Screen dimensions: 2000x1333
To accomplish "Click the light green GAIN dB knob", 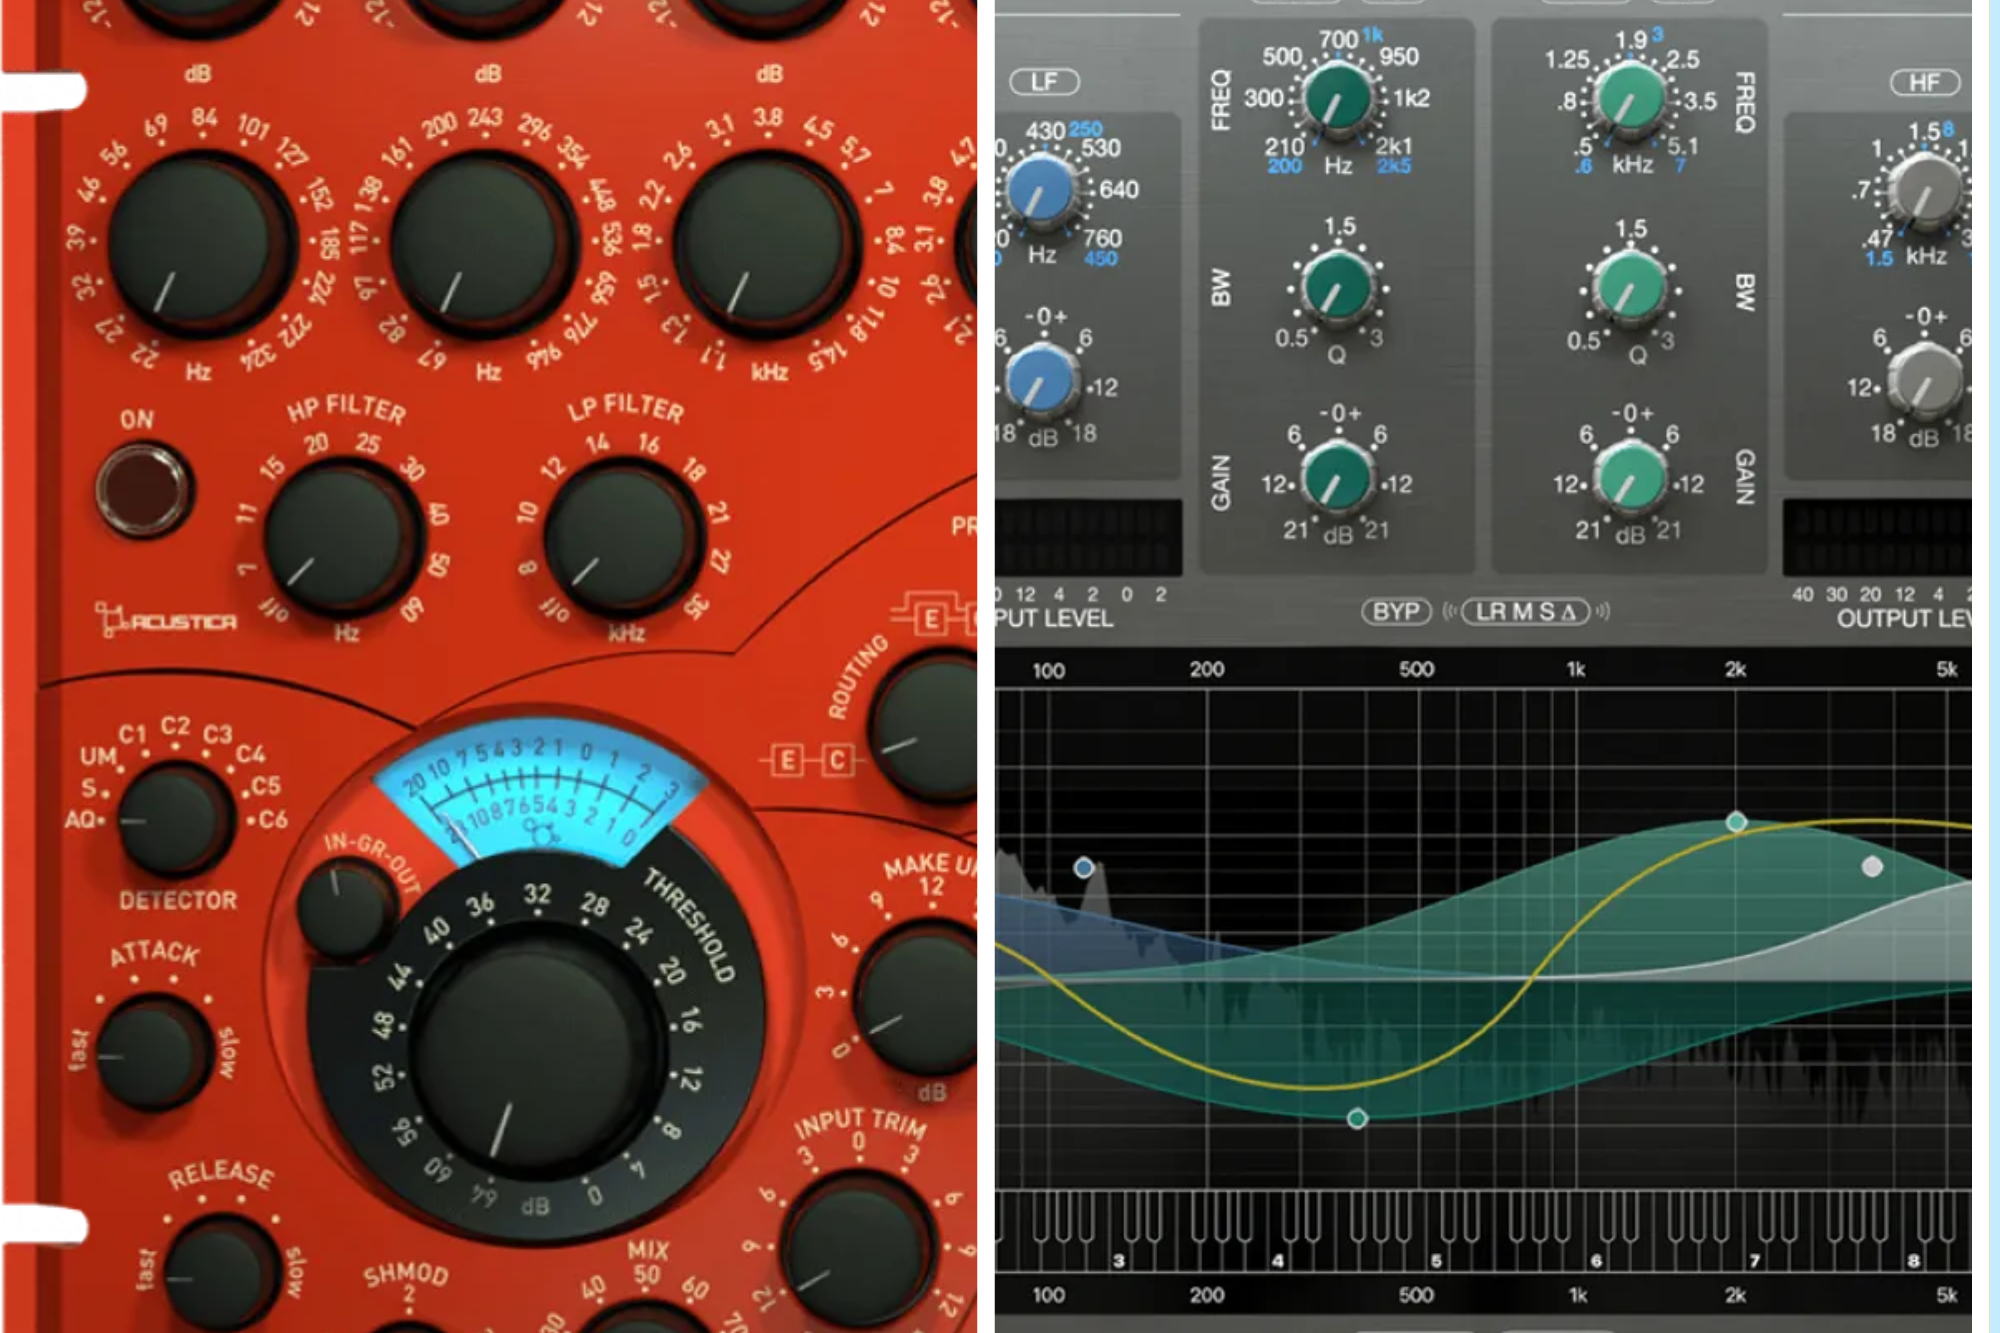I will point(1631,477).
